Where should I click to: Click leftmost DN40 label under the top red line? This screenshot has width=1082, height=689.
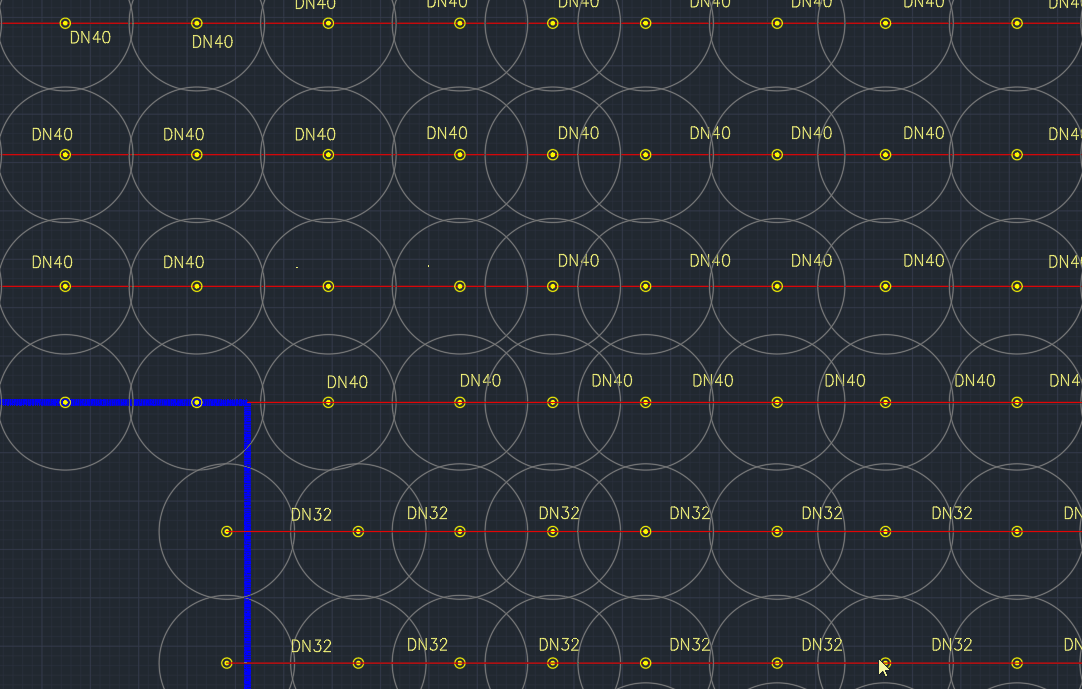coord(90,38)
